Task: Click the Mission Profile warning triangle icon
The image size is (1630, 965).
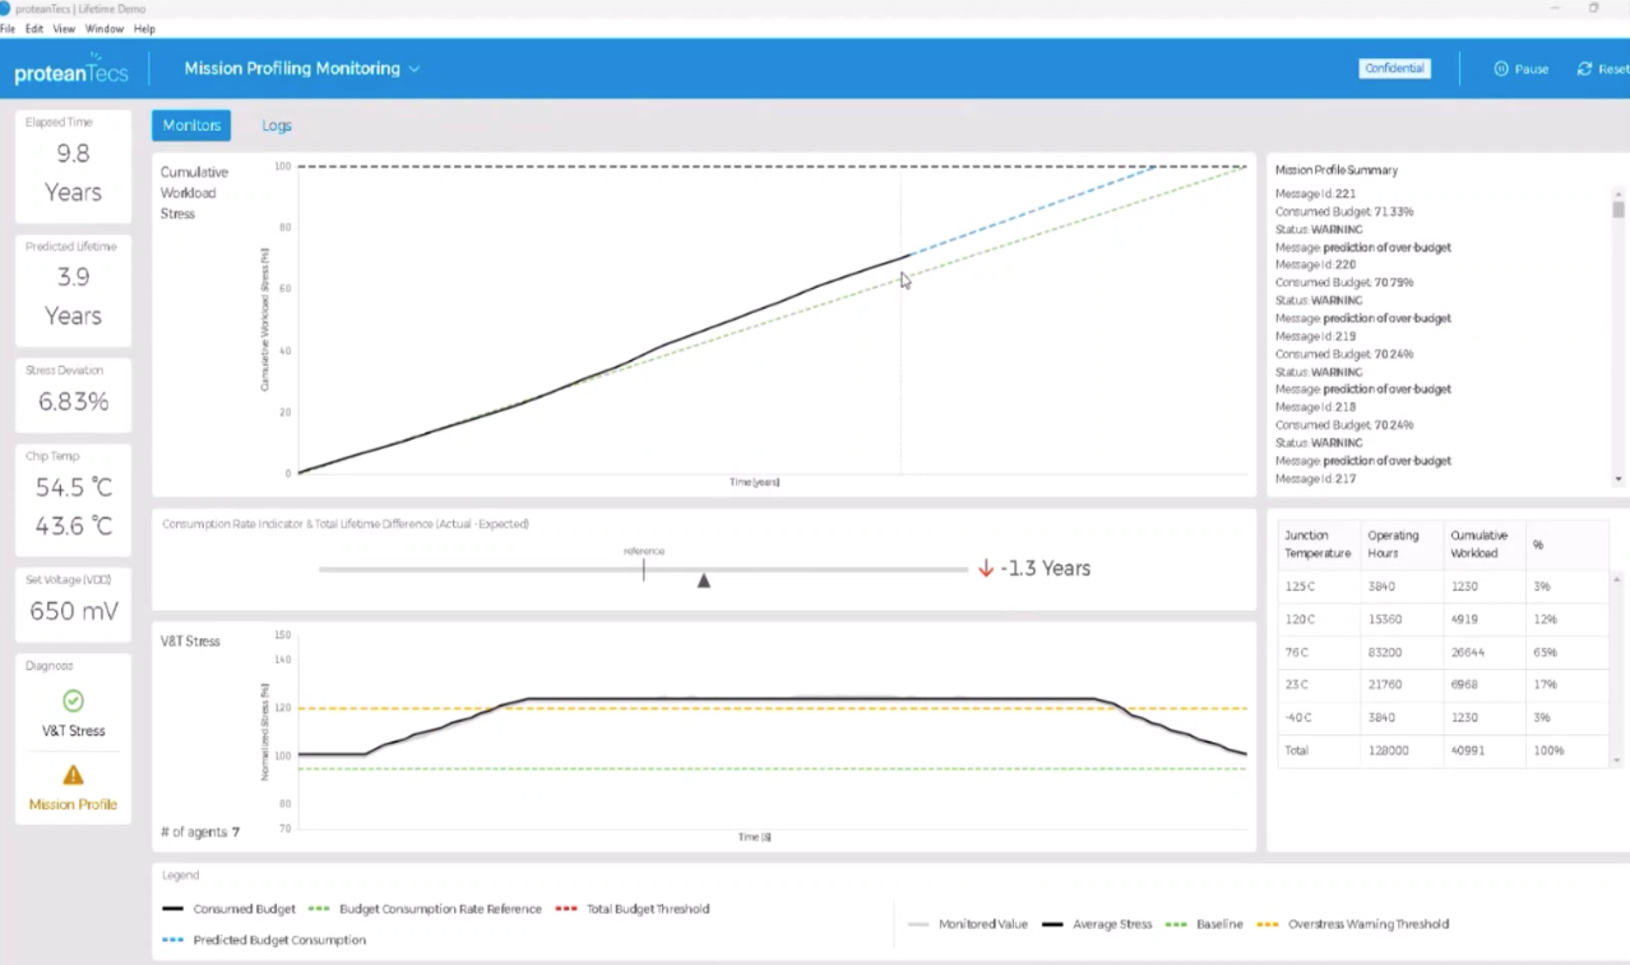Action: pyautogui.click(x=73, y=775)
